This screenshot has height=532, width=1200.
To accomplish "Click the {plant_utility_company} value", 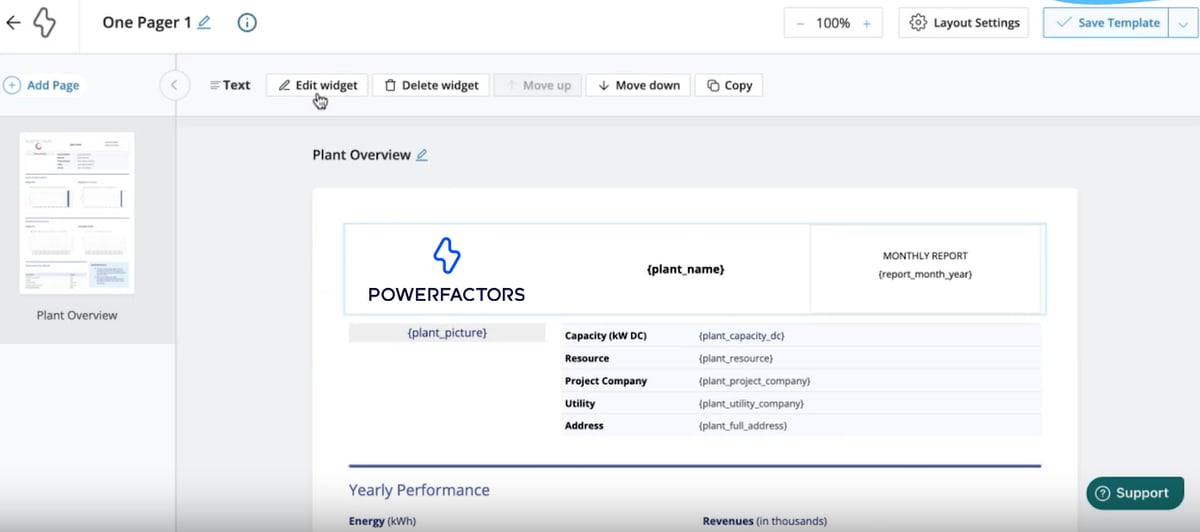I will pyautogui.click(x=751, y=403).
